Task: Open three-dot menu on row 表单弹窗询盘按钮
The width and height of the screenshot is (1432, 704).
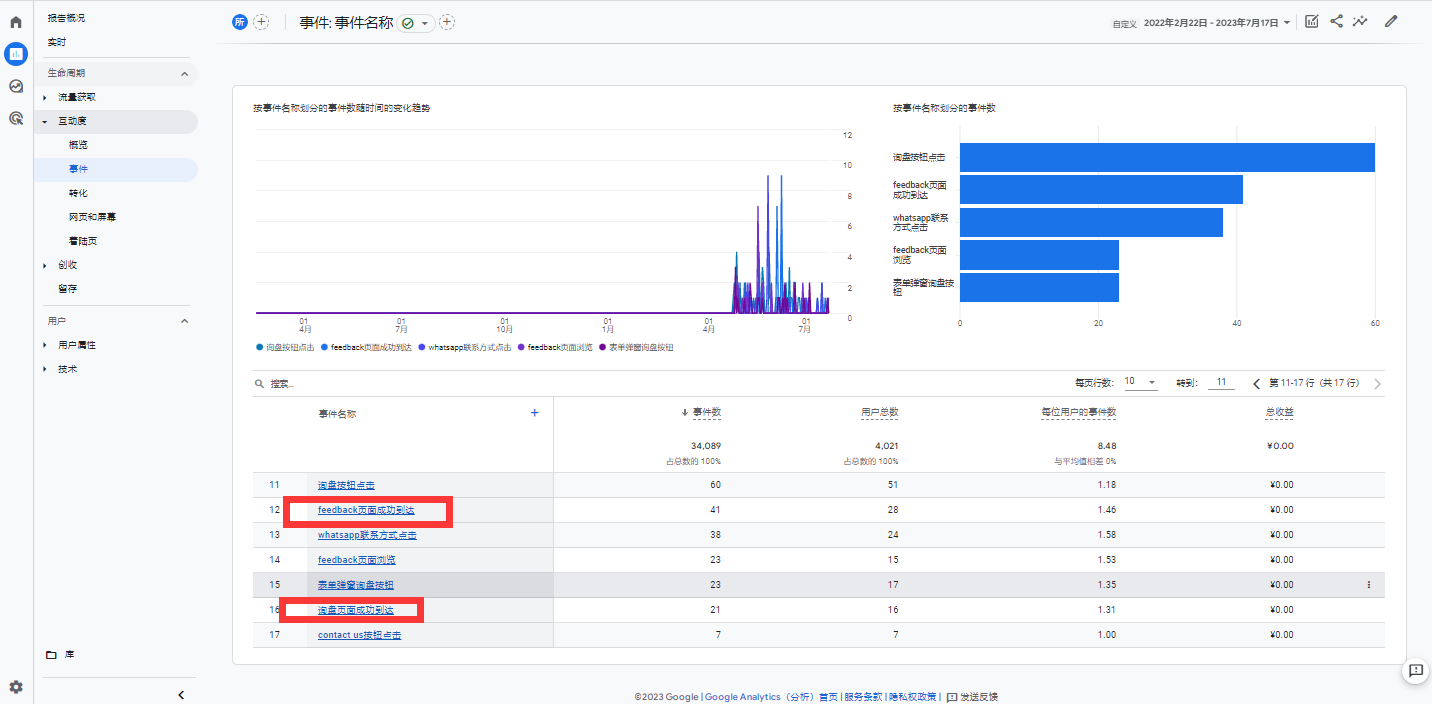Action: pos(1369,585)
